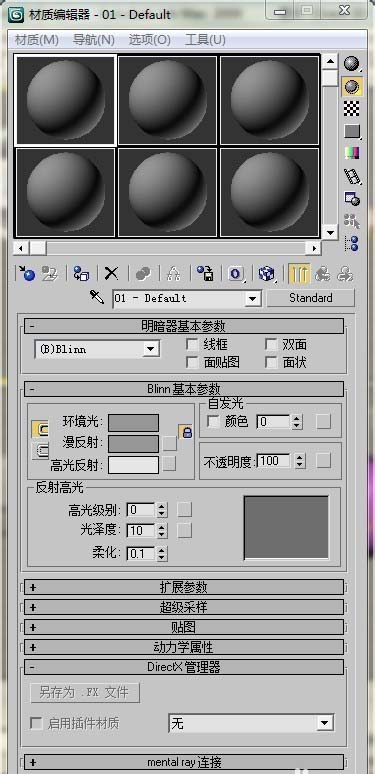Click the Make Preview film icon
The image size is (375, 774).
point(352,176)
